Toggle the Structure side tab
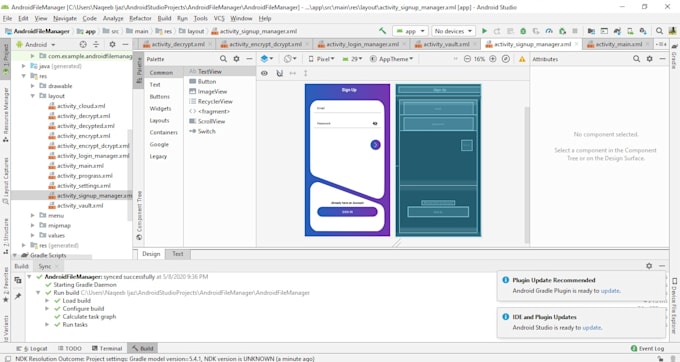The height and width of the screenshot is (362, 680). 6,236
